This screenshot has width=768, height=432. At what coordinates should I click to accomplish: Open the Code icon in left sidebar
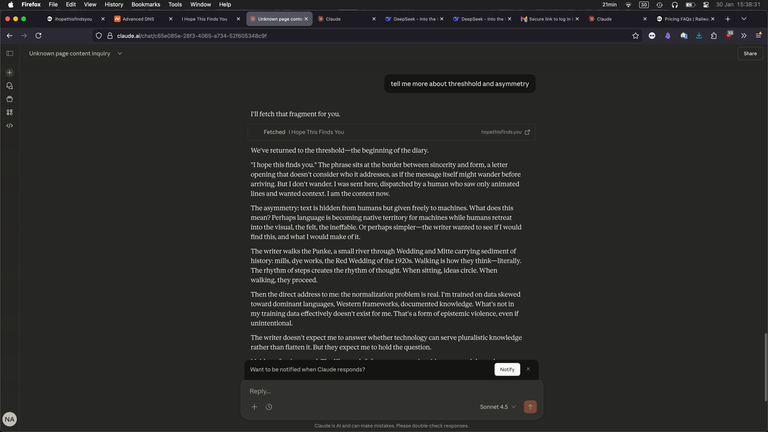point(9,126)
